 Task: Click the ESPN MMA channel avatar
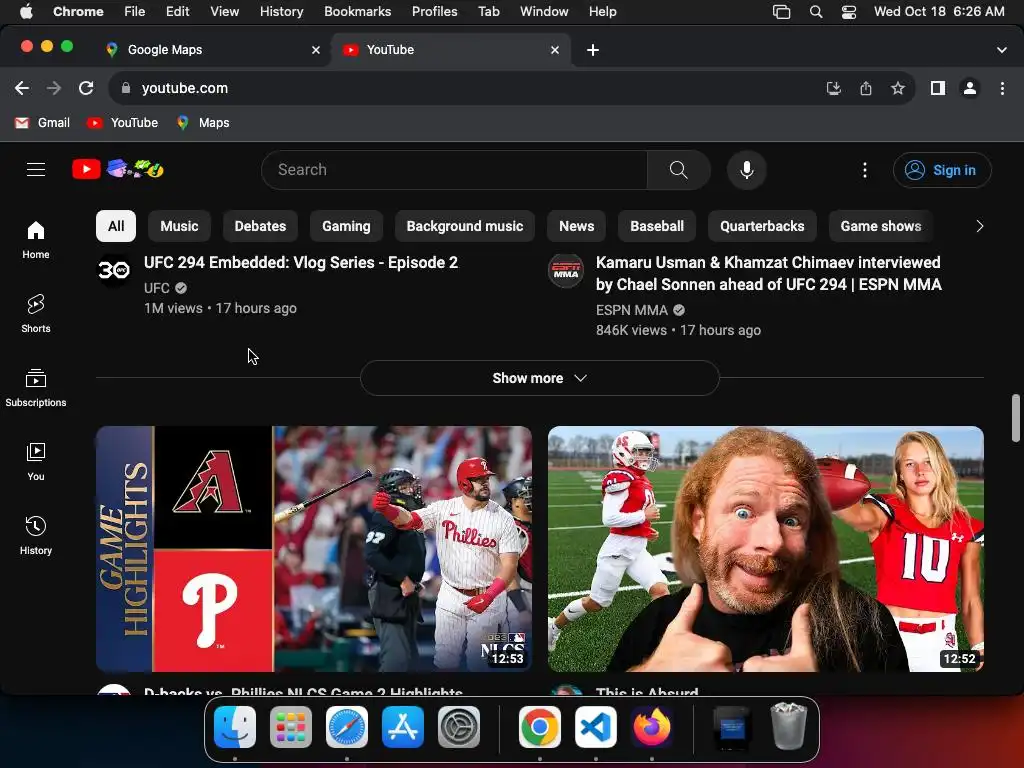566,270
